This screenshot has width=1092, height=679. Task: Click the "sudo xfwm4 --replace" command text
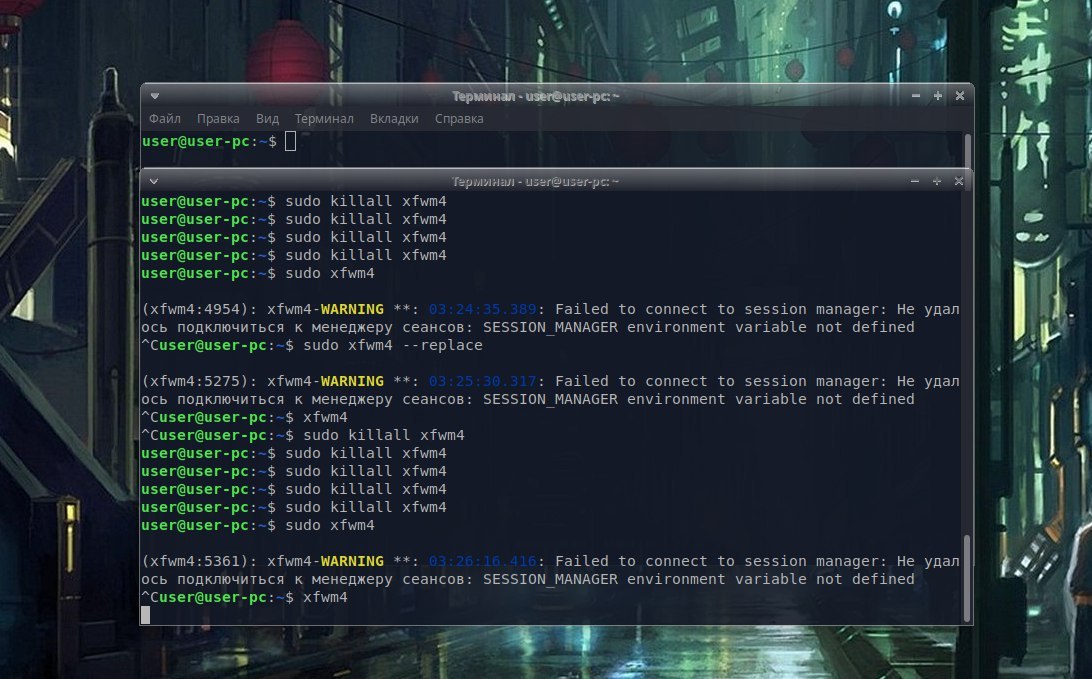tap(393, 345)
